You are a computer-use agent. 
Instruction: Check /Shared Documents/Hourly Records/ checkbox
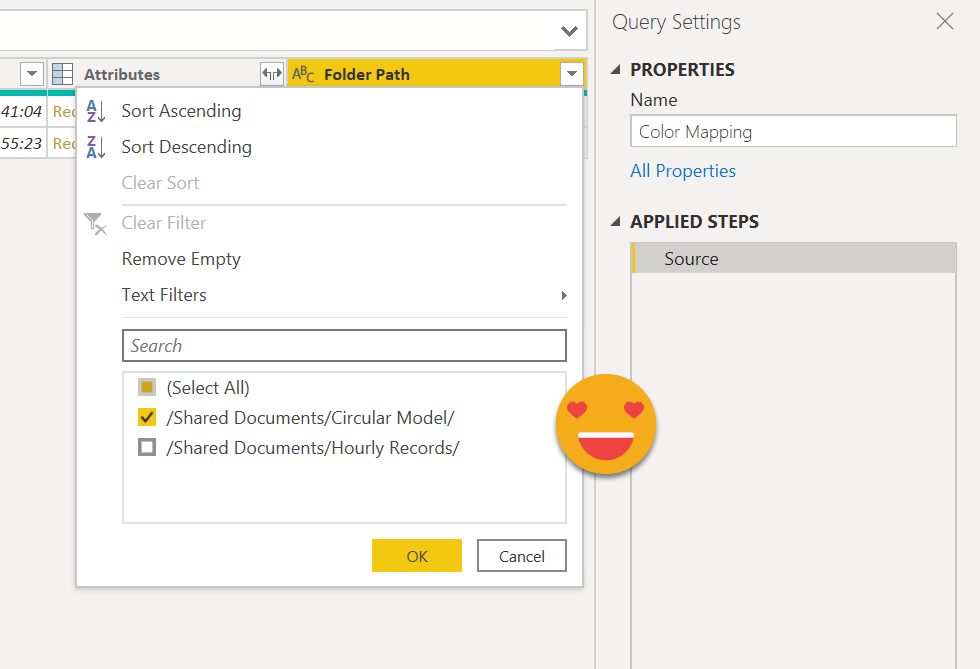(x=147, y=448)
